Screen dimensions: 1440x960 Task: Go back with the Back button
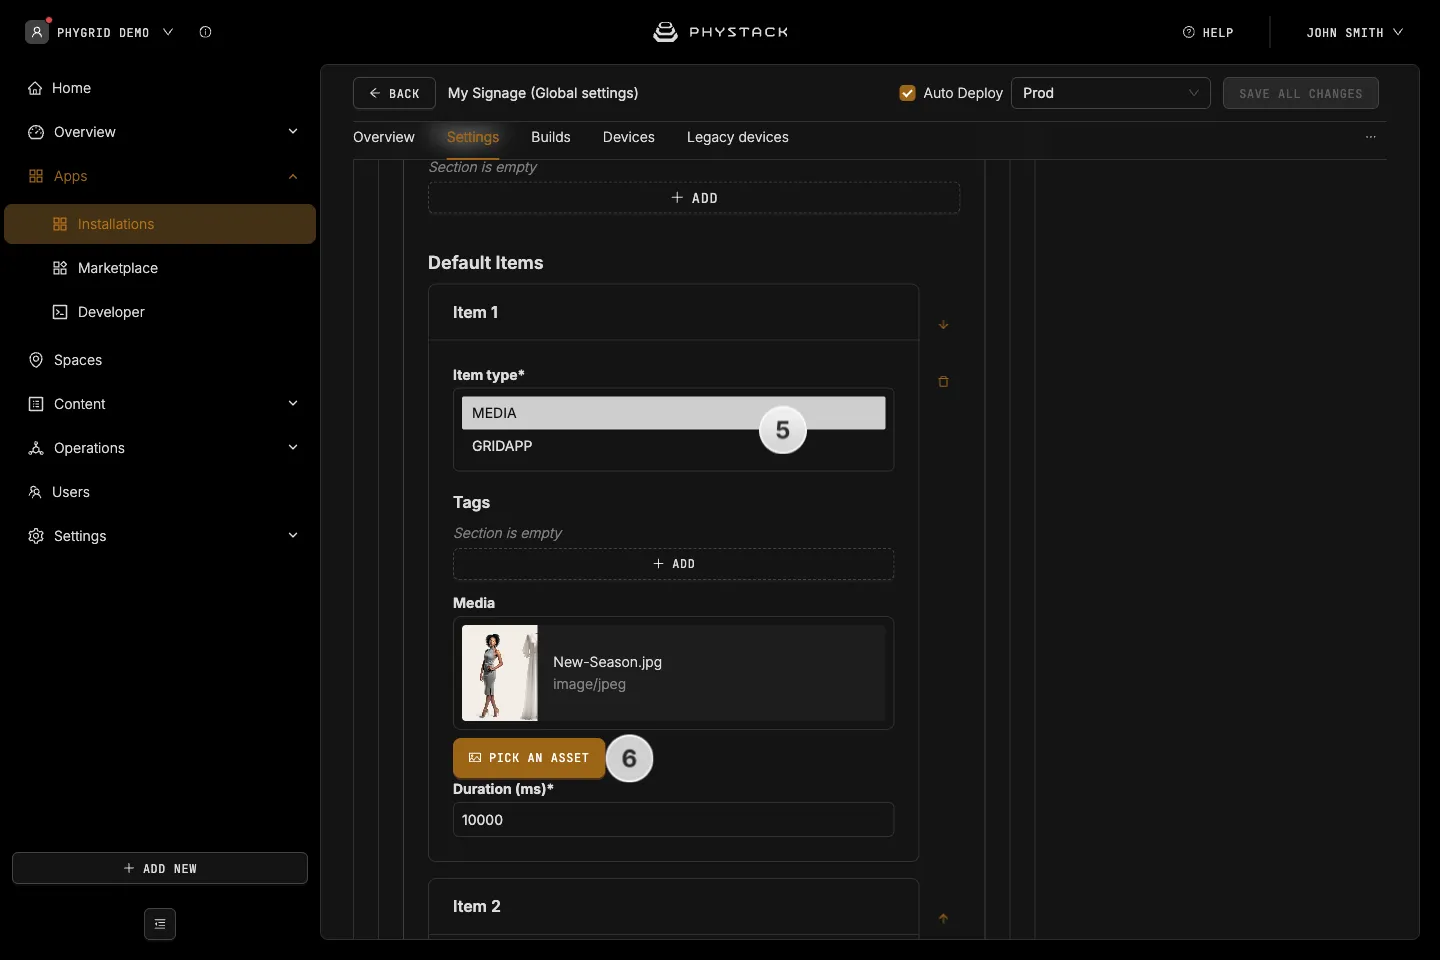point(394,93)
